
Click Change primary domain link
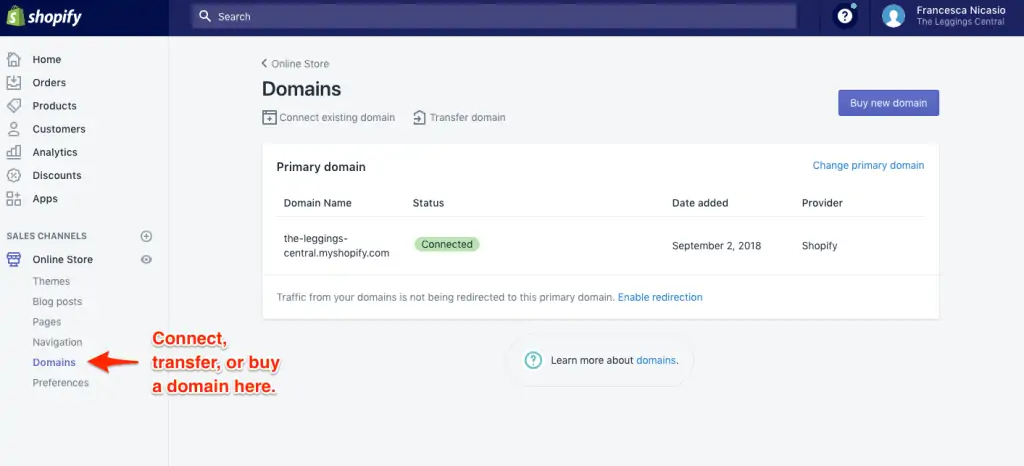(x=868, y=165)
